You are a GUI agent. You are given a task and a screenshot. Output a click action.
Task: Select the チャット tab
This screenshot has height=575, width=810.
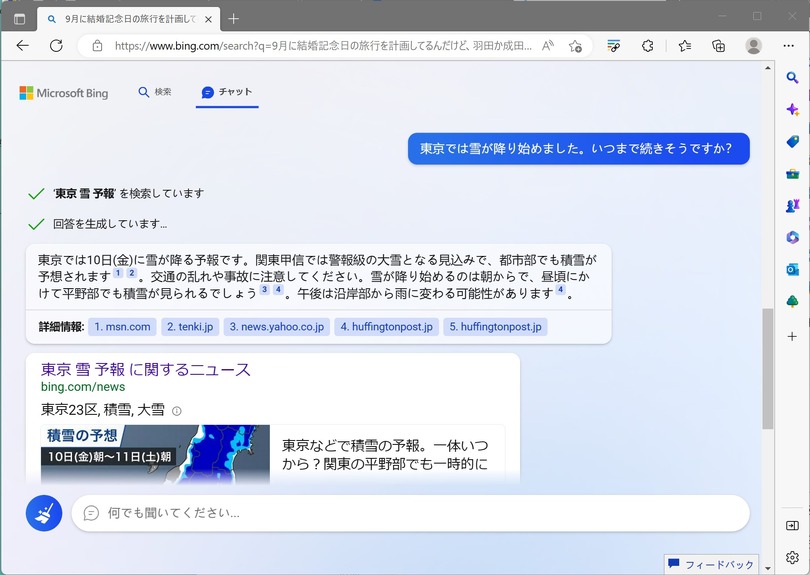click(227, 92)
